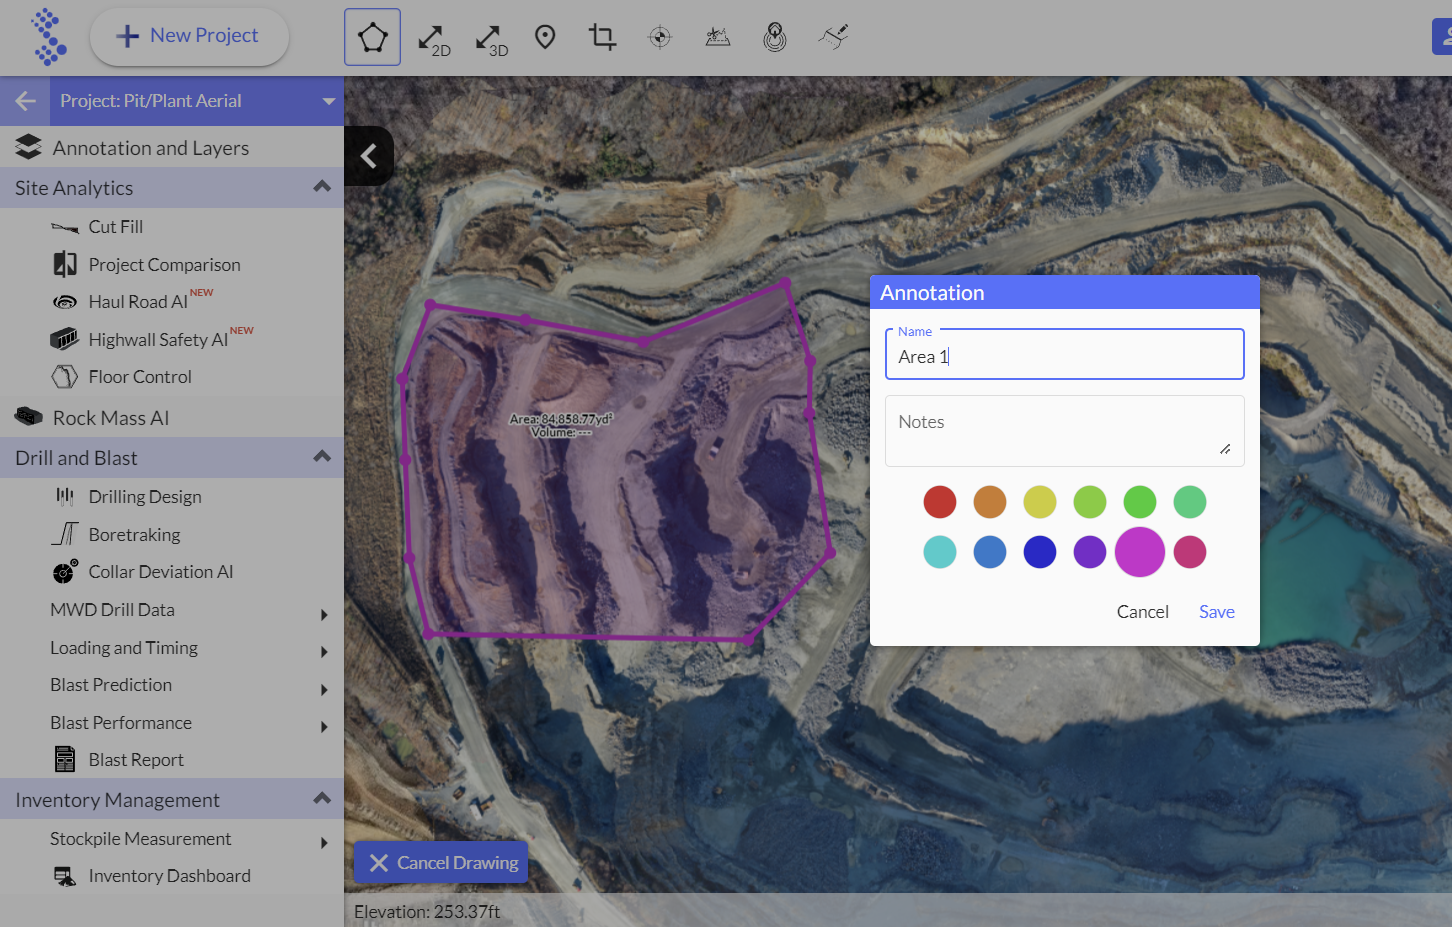Expand the Blast Performance submenu
The image size is (1452, 927).
coord(324,727)
